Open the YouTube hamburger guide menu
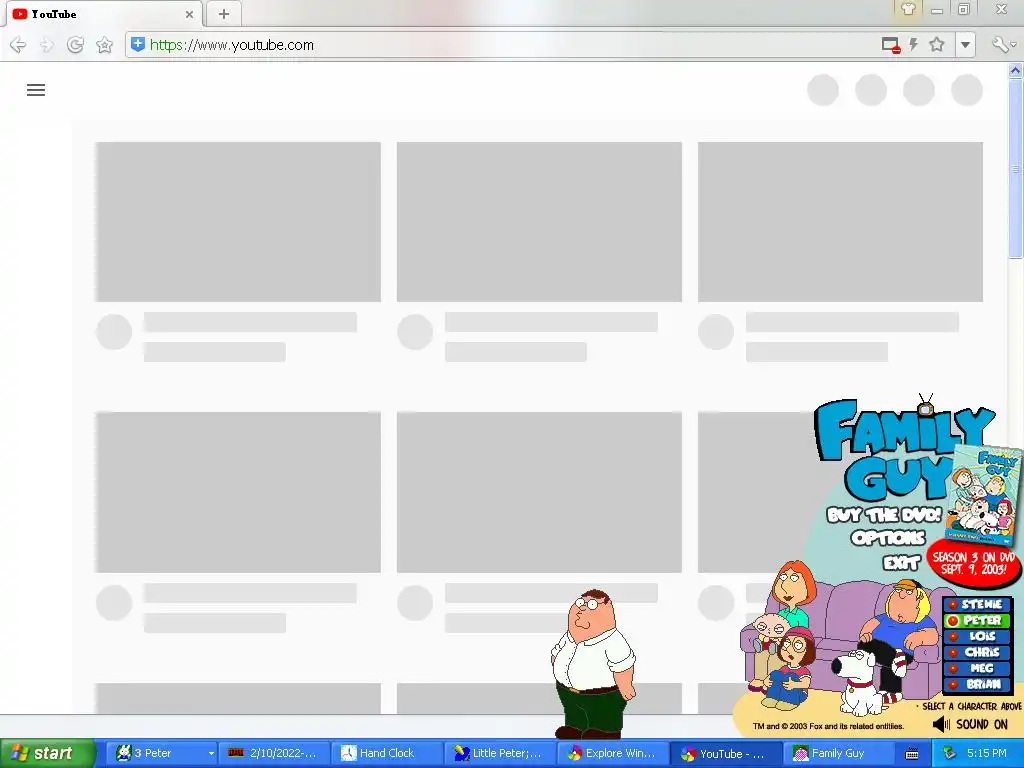This screenshot has height=768, width=1024. (36, 90)
